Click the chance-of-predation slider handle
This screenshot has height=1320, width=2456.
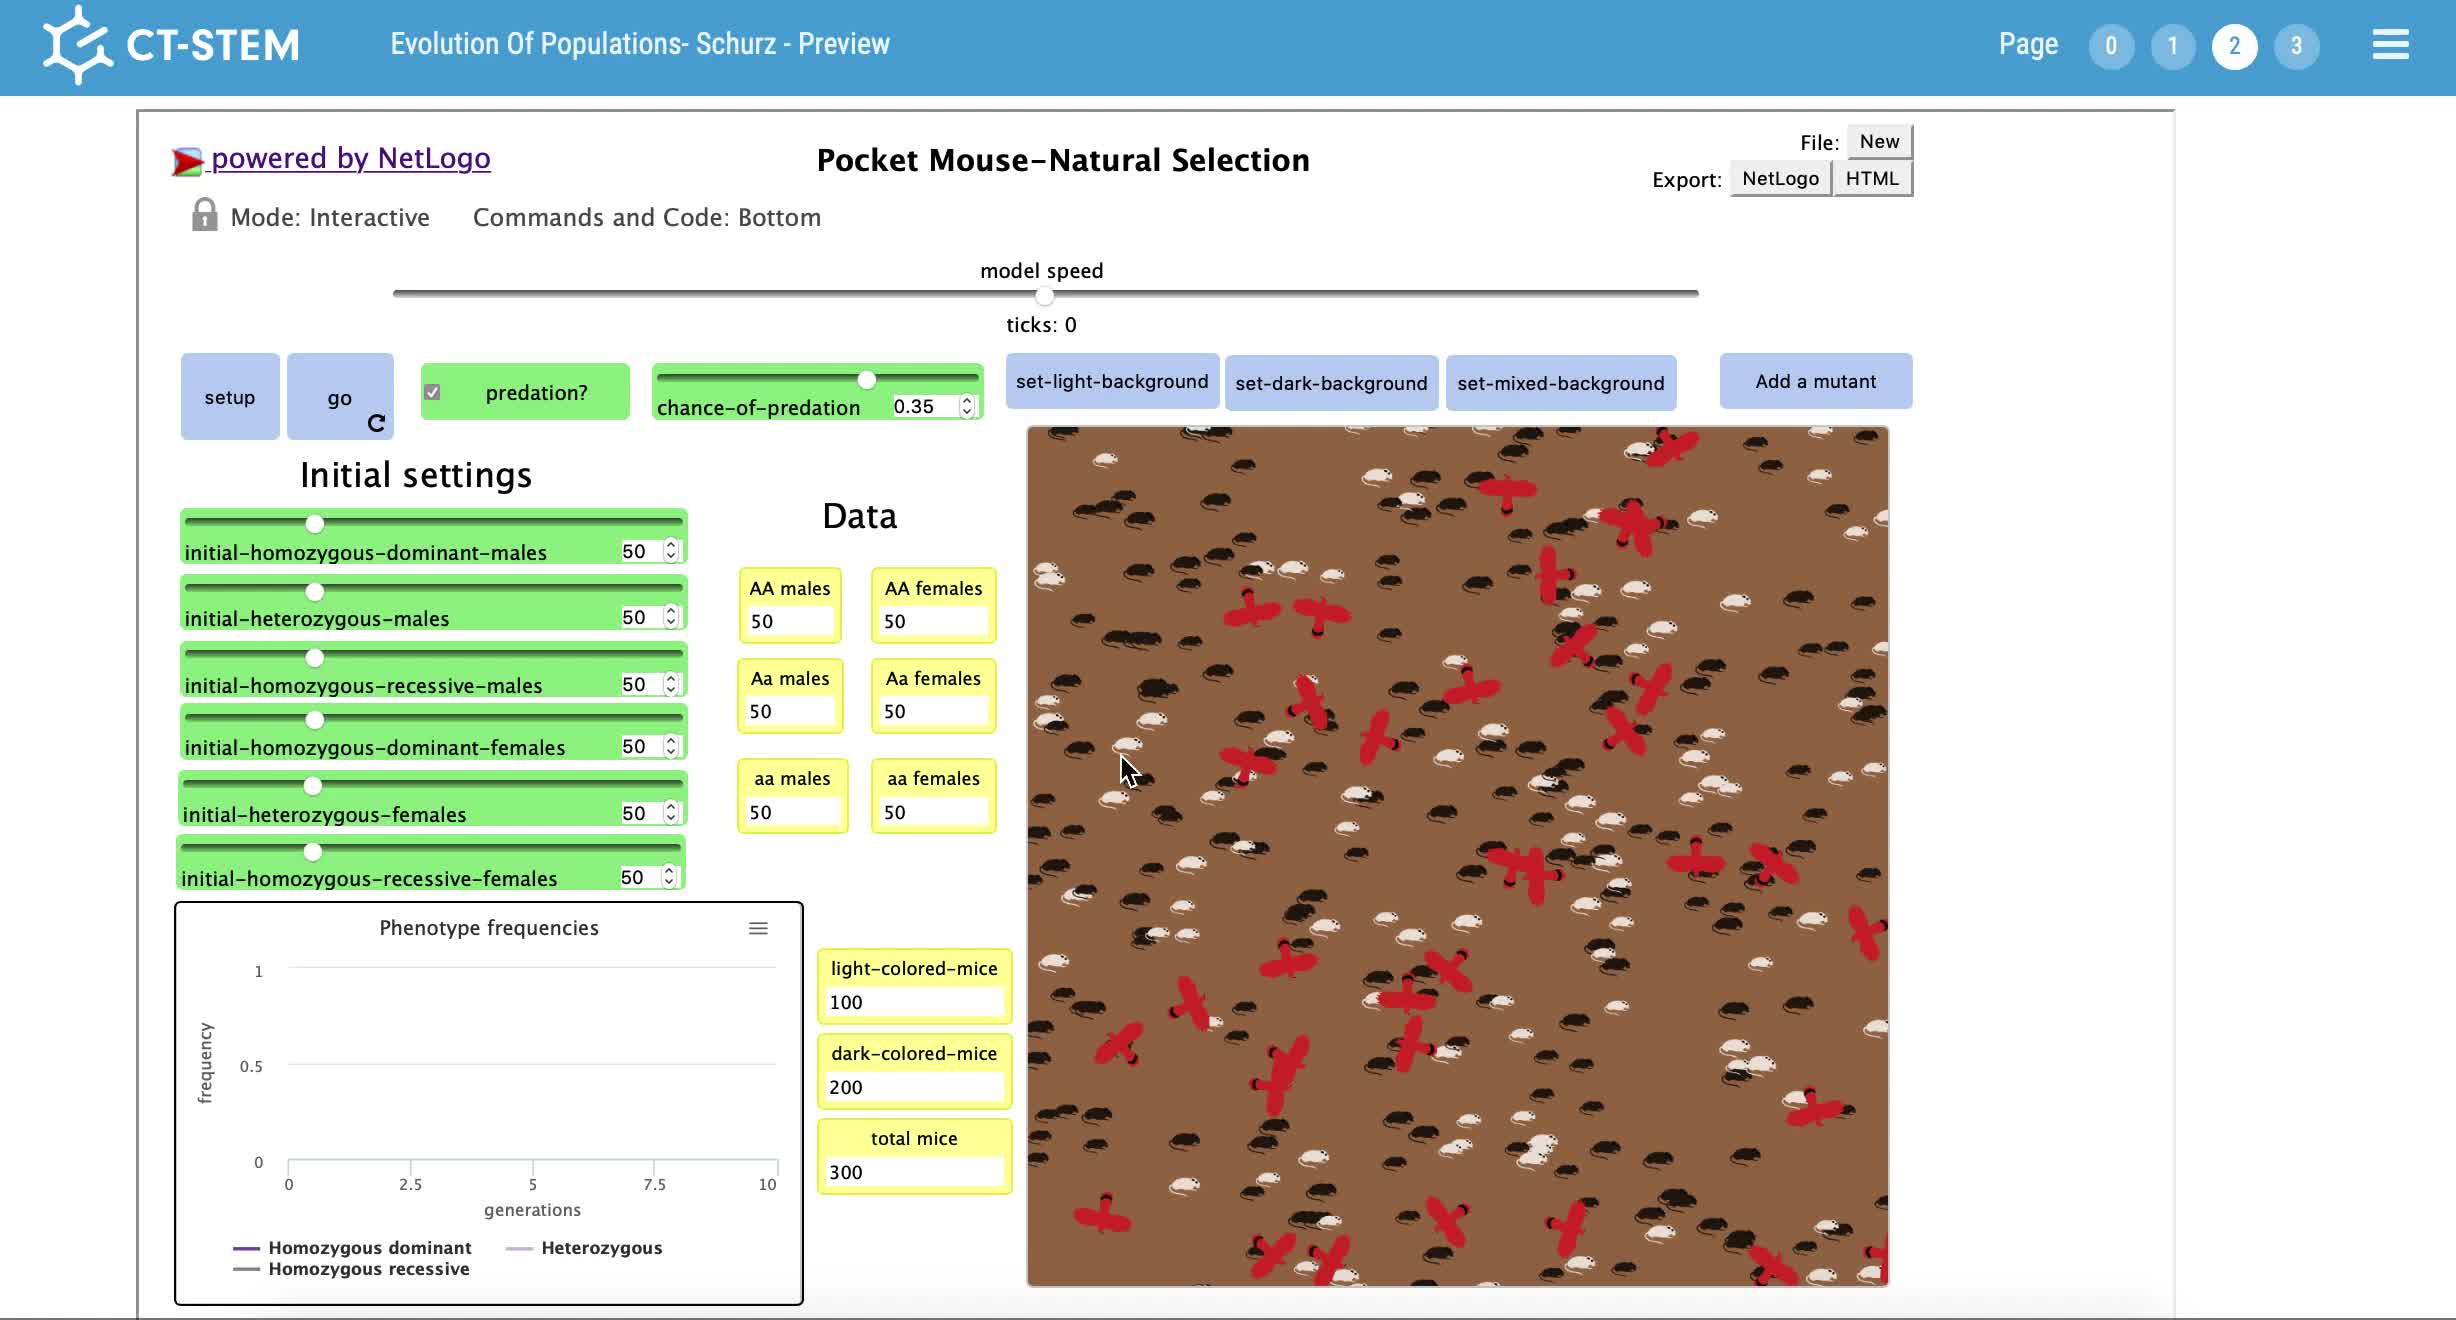(866, 379)
